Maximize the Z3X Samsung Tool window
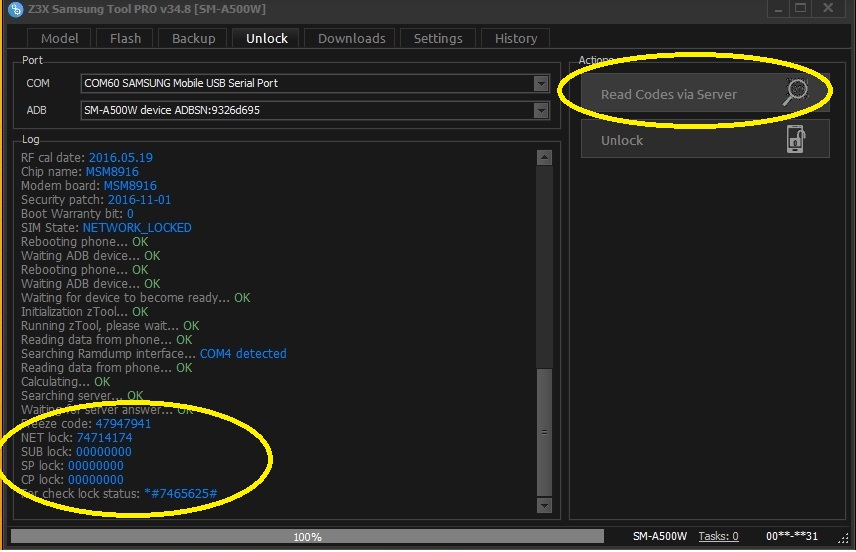This screenshot has height=552, width=856. pos(800,9)
